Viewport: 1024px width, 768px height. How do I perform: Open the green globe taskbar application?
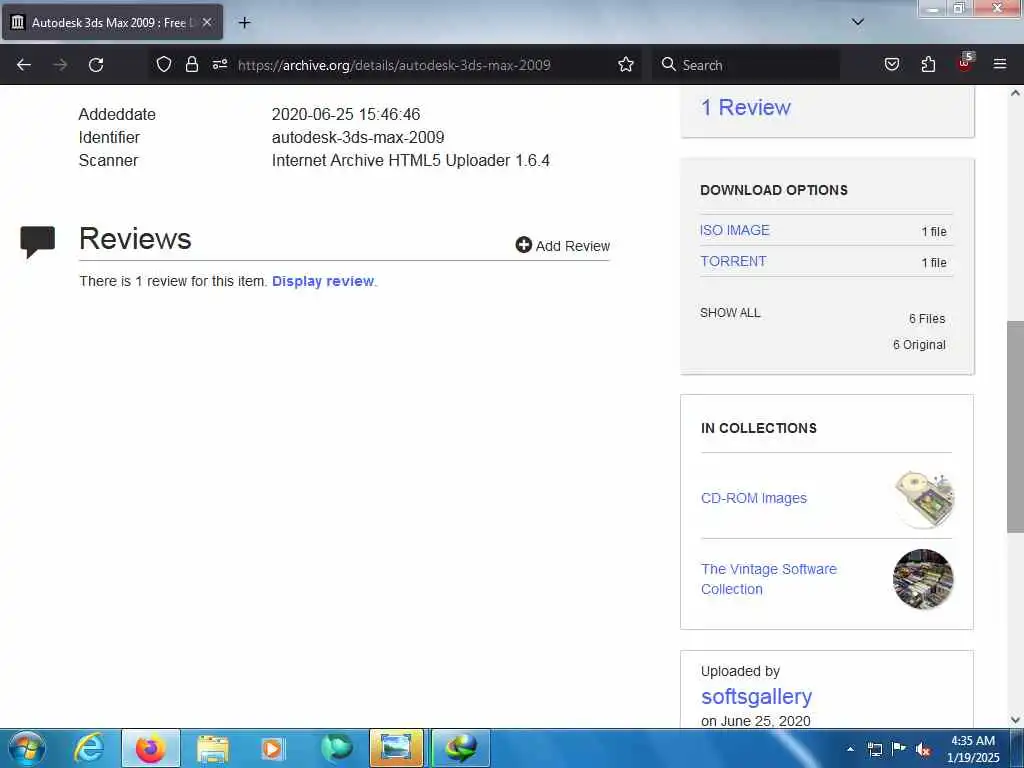pyautogui.click(x=336, y=748)
